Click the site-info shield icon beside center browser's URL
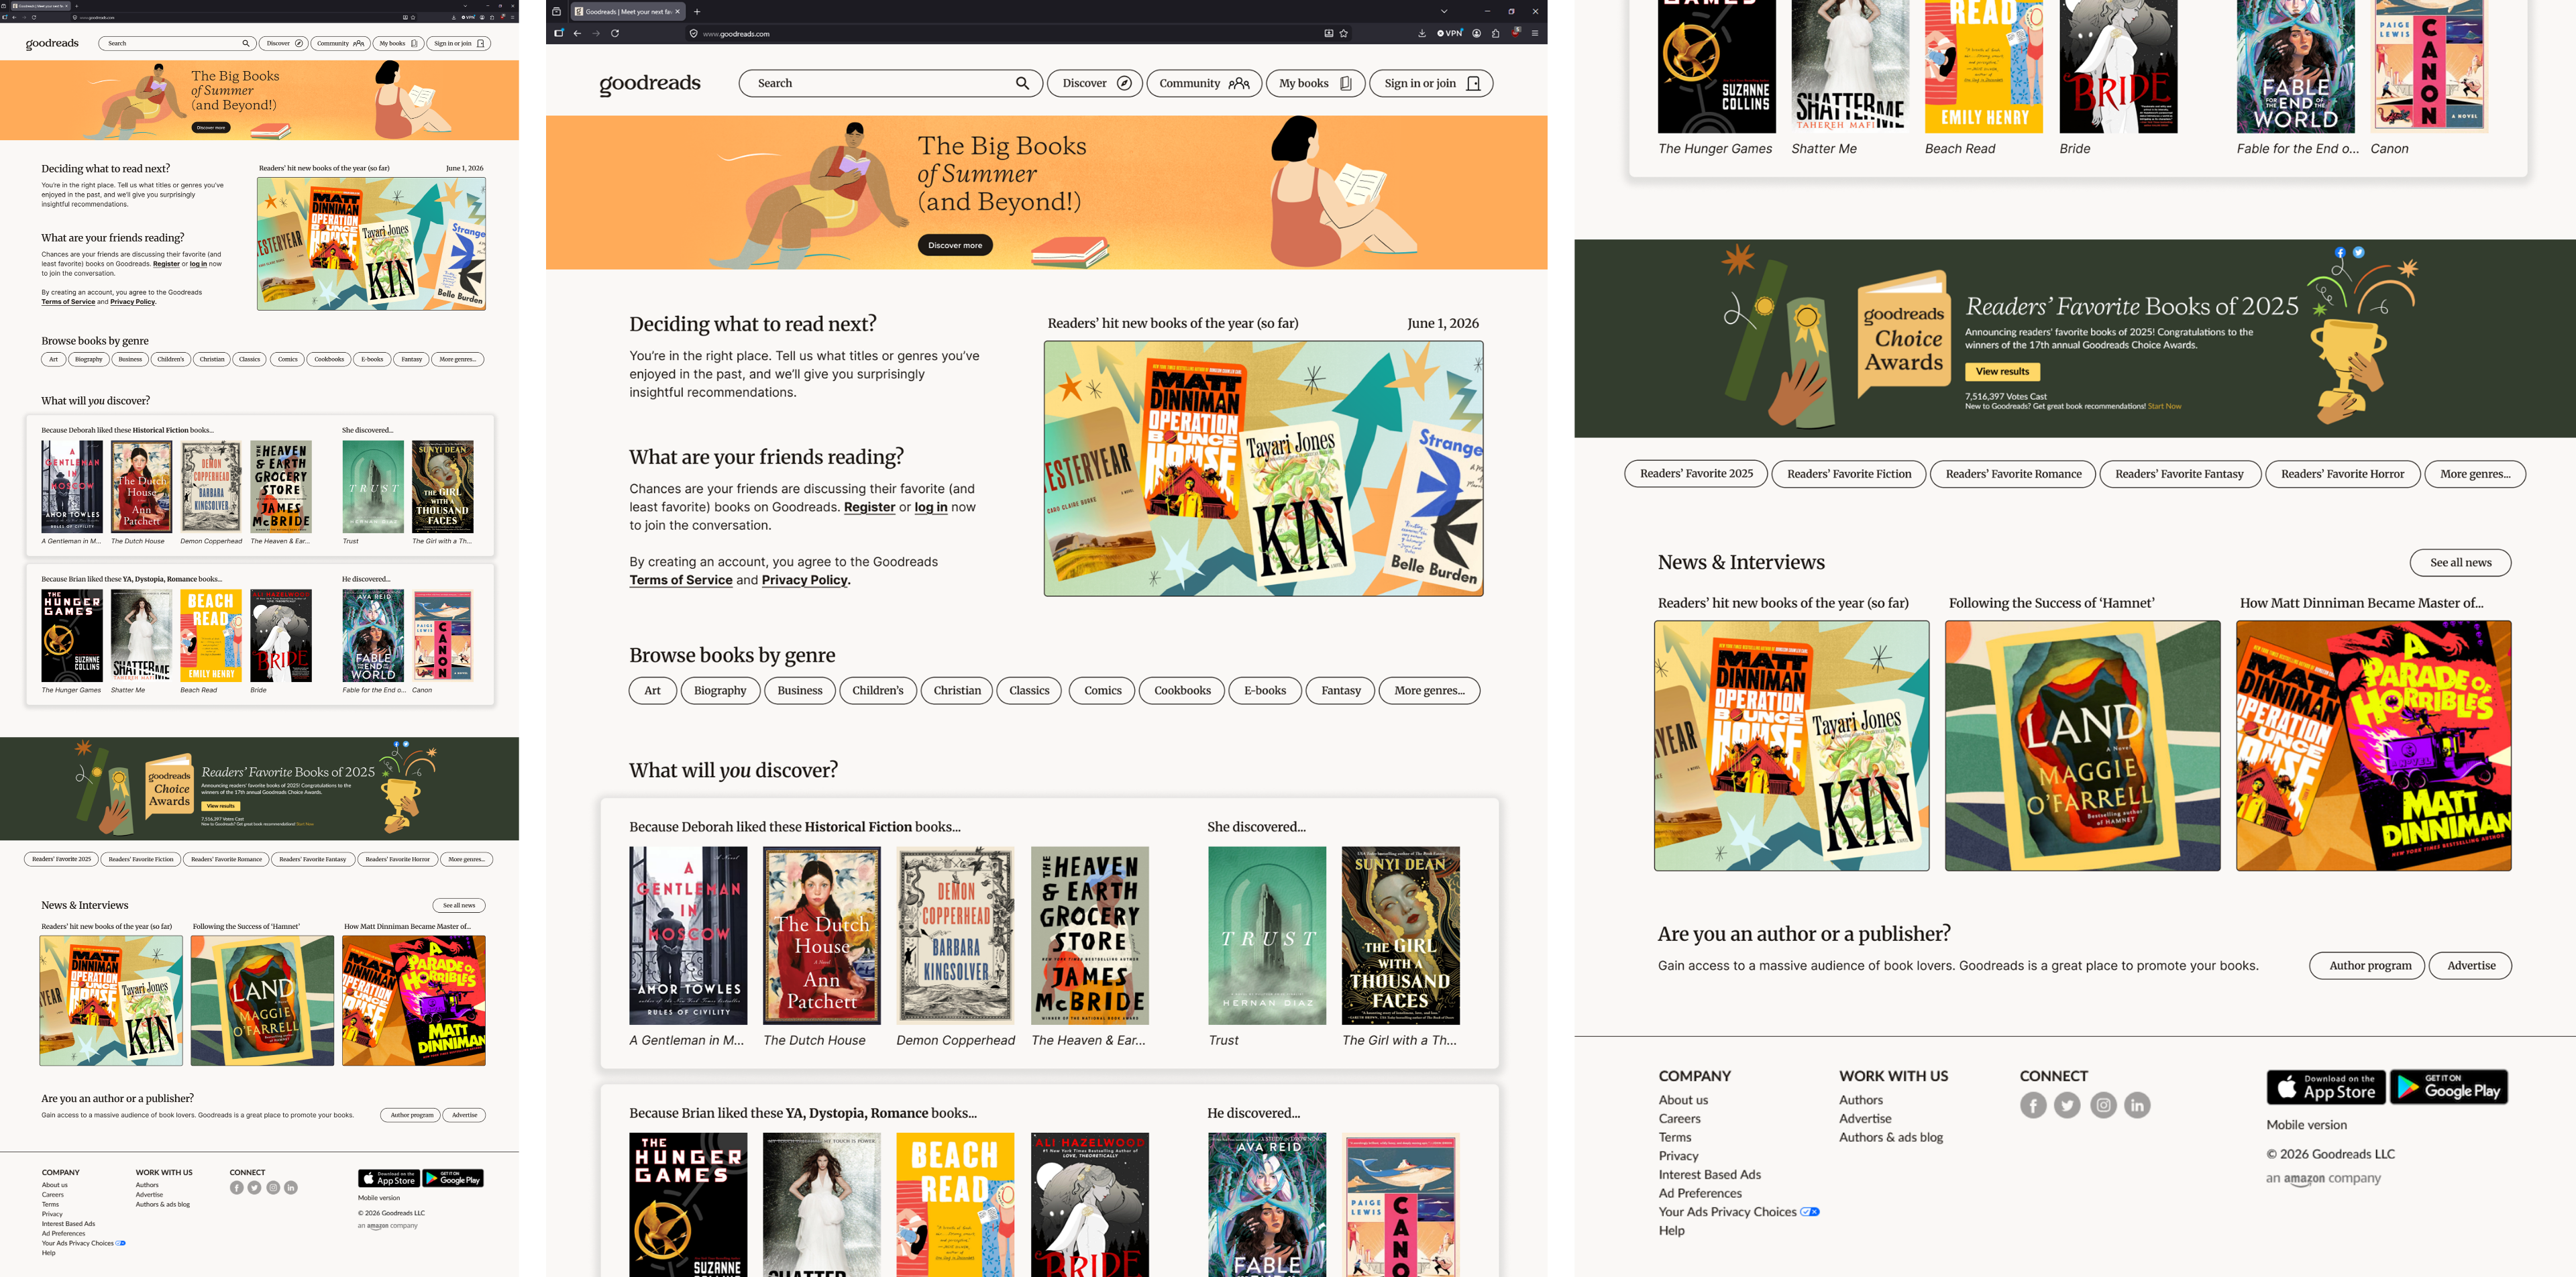Image resolution: width=2576 pixels, height=1277 pixels. coord(693,33)
